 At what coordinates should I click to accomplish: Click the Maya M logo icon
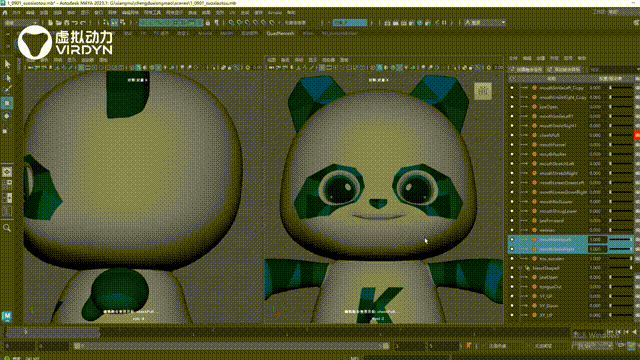coord(7,316)
